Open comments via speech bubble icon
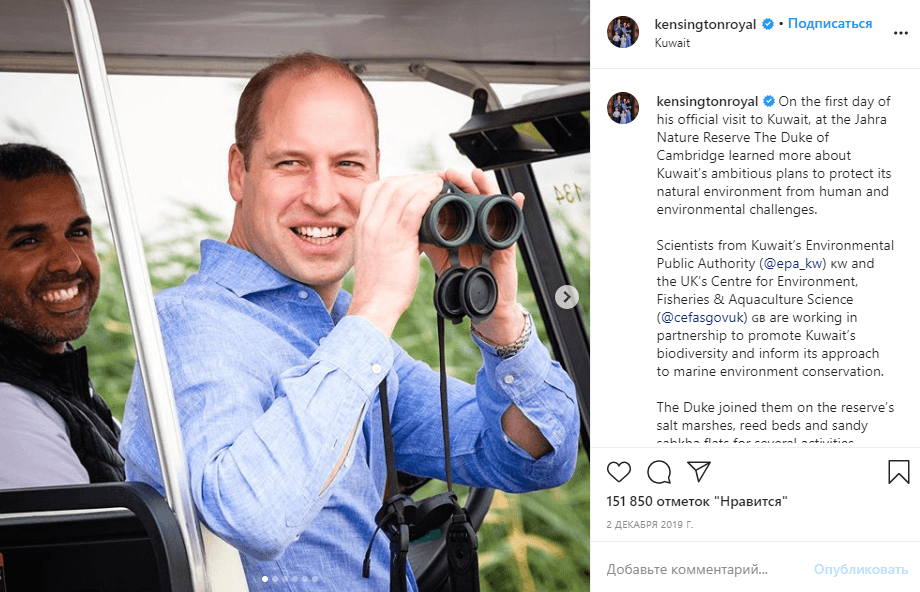The image size is (920, 592). (x=659, y=472)
